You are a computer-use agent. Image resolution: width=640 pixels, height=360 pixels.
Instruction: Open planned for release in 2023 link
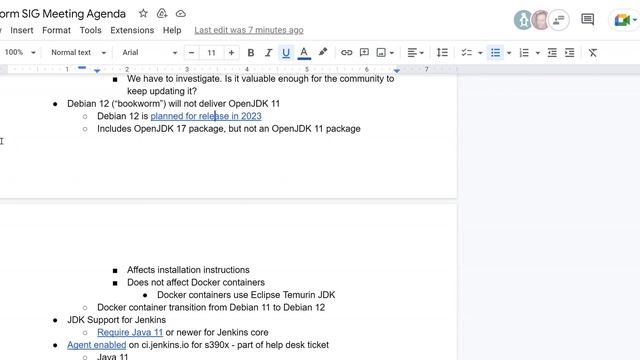point(206,116)
